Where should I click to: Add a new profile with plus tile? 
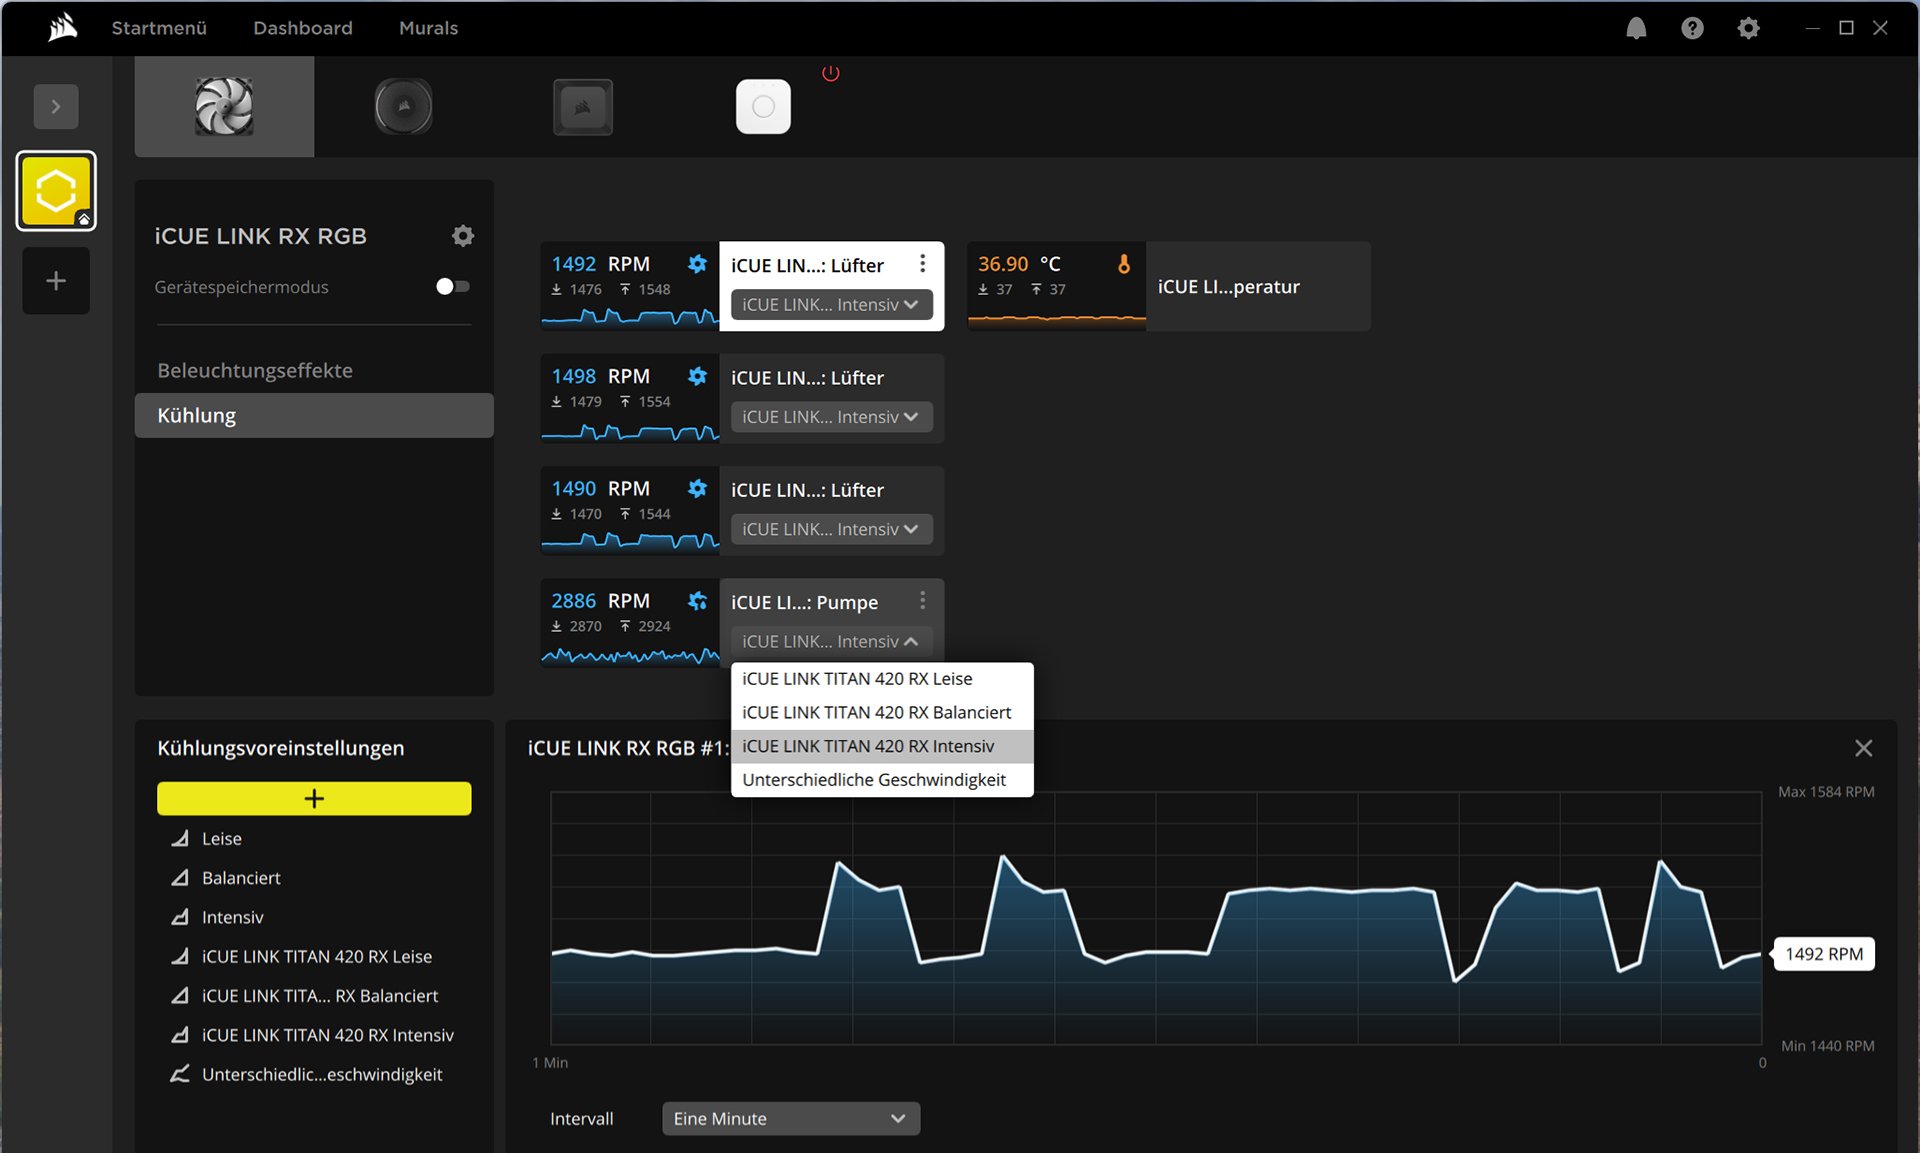click(x=56, y=281)
